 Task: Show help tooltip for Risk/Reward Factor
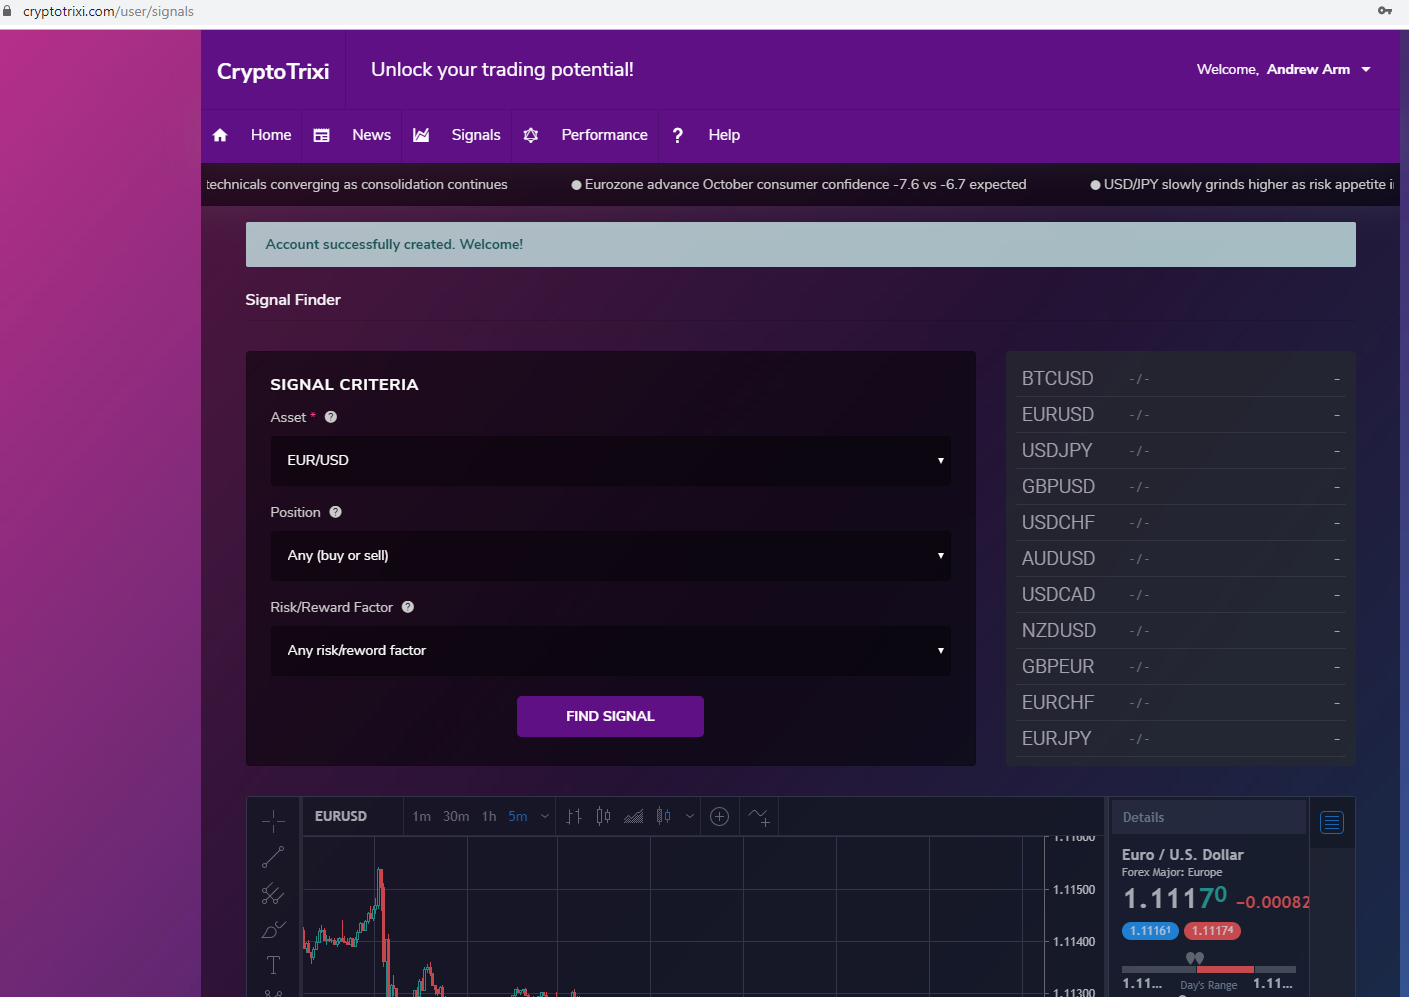click(408, 607)
